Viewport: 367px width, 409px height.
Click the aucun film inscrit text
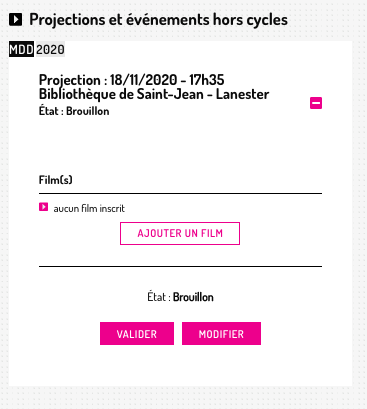[89, 209]
